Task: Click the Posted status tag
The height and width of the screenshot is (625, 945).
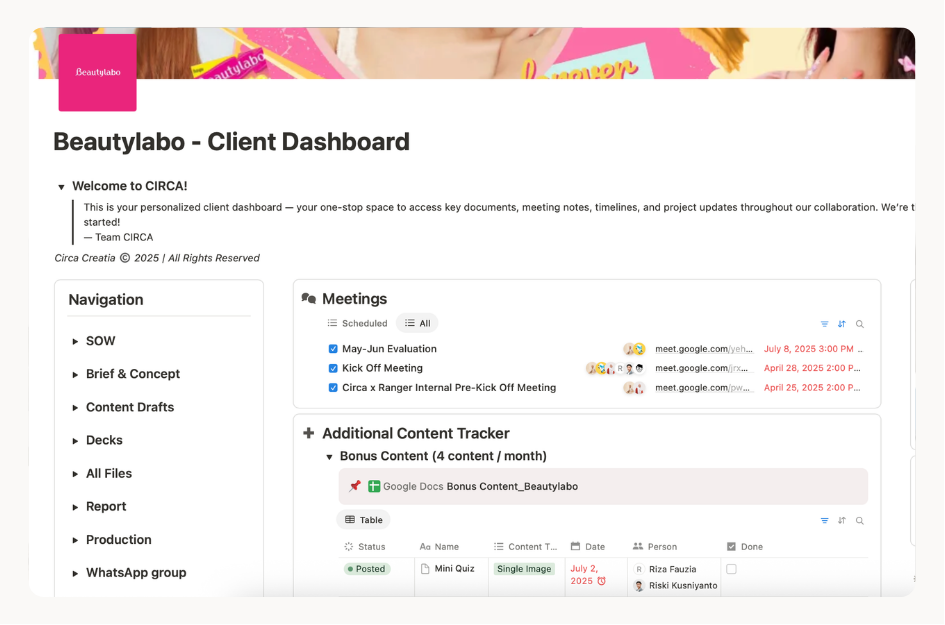Action: click(x=367, y=569)
